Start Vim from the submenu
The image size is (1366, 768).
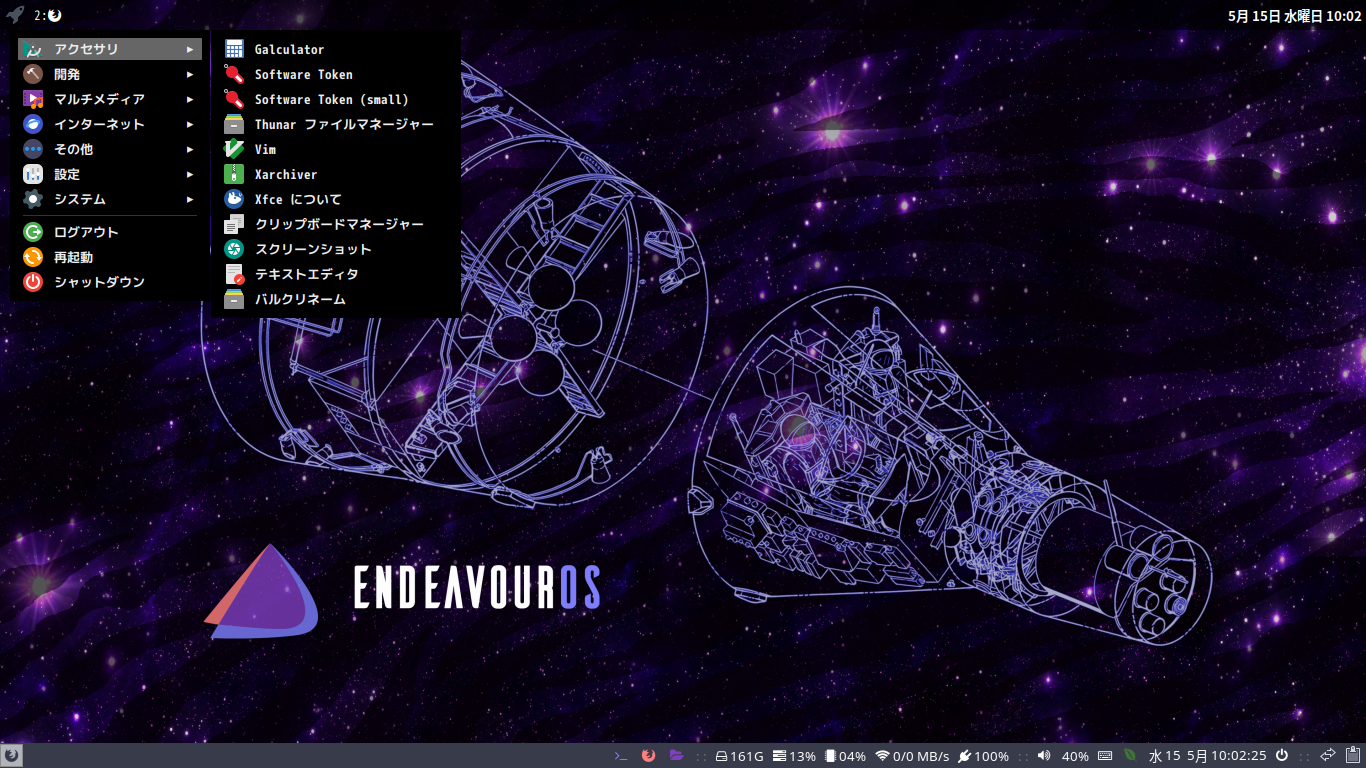[x=335, y=149]
